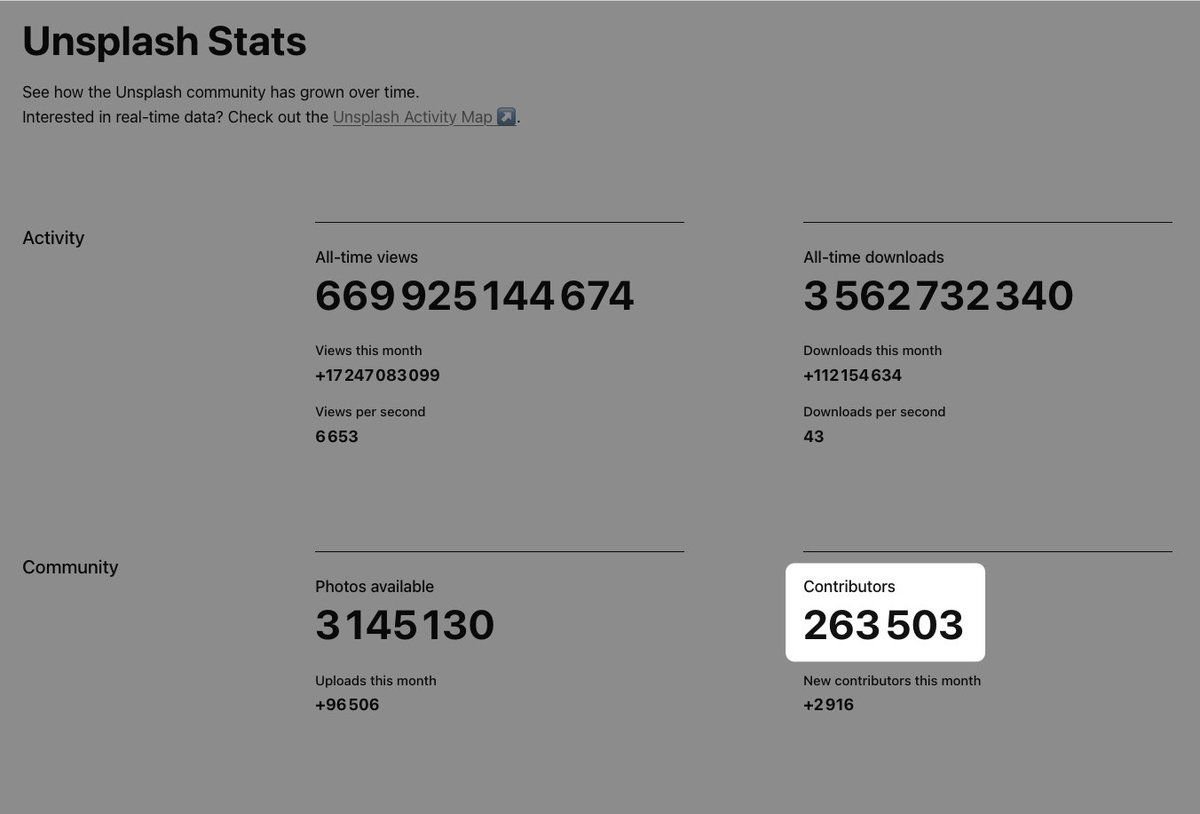Click the All-time downloads label
The height and width of the screenshot is (814, 1200).
[x=873, y=257]
